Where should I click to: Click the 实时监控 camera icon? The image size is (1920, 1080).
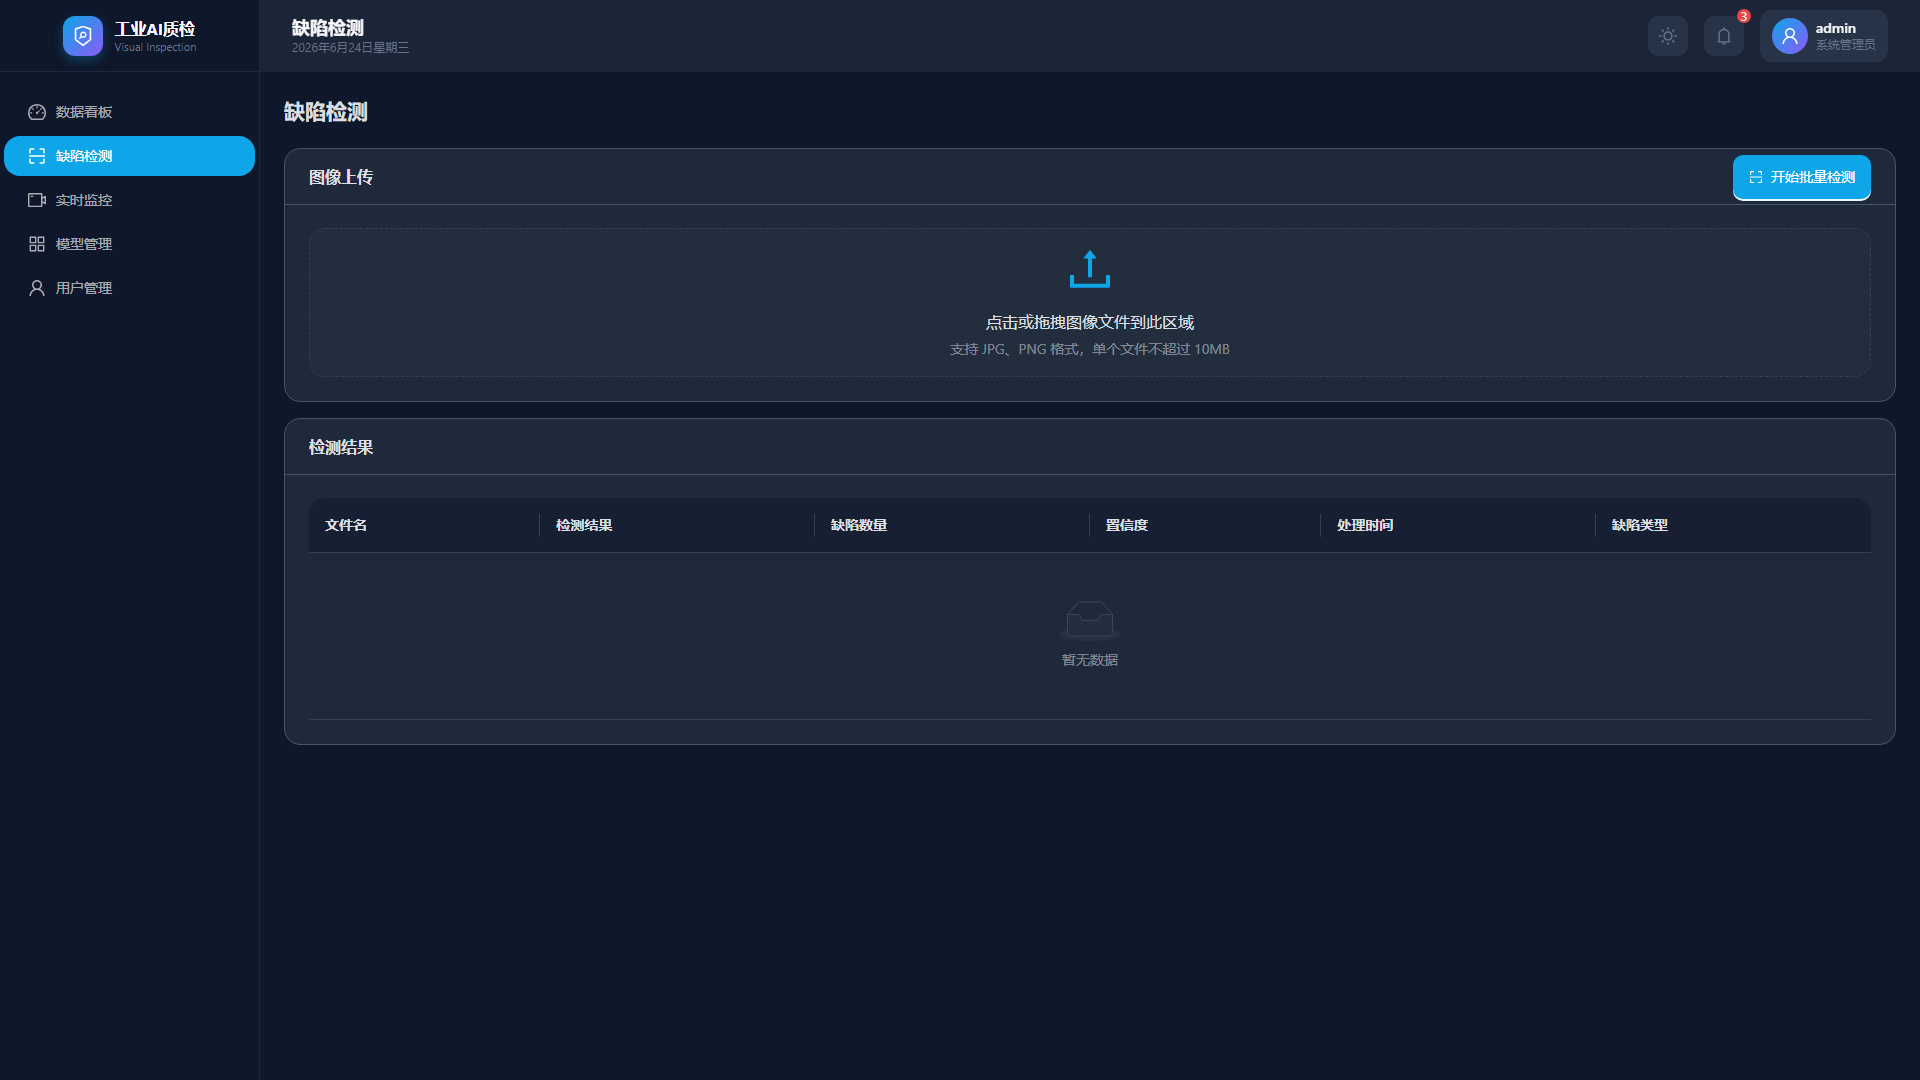click(x=37, y=200)
